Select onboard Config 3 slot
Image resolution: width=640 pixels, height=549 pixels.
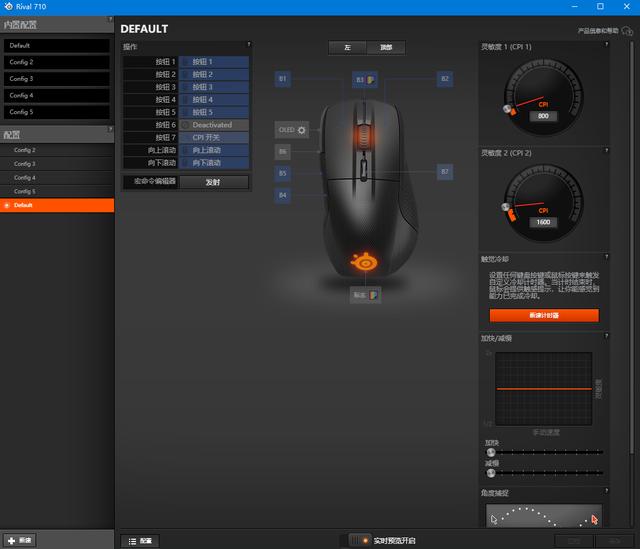(57, 79)
